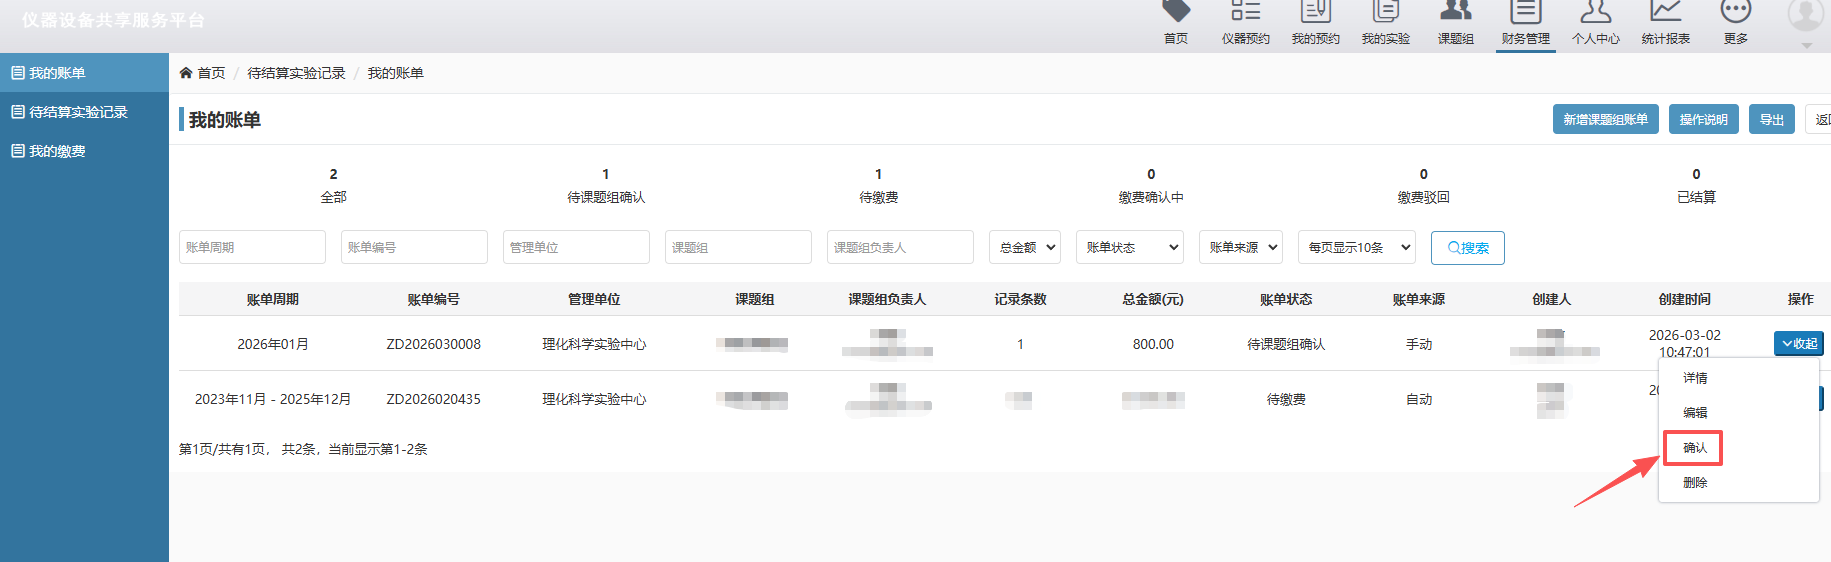The image size is (1831, 562).
Task: Open 我的预约 my reservations icon
Action: pyautogui.click(x=1315, y=22)
